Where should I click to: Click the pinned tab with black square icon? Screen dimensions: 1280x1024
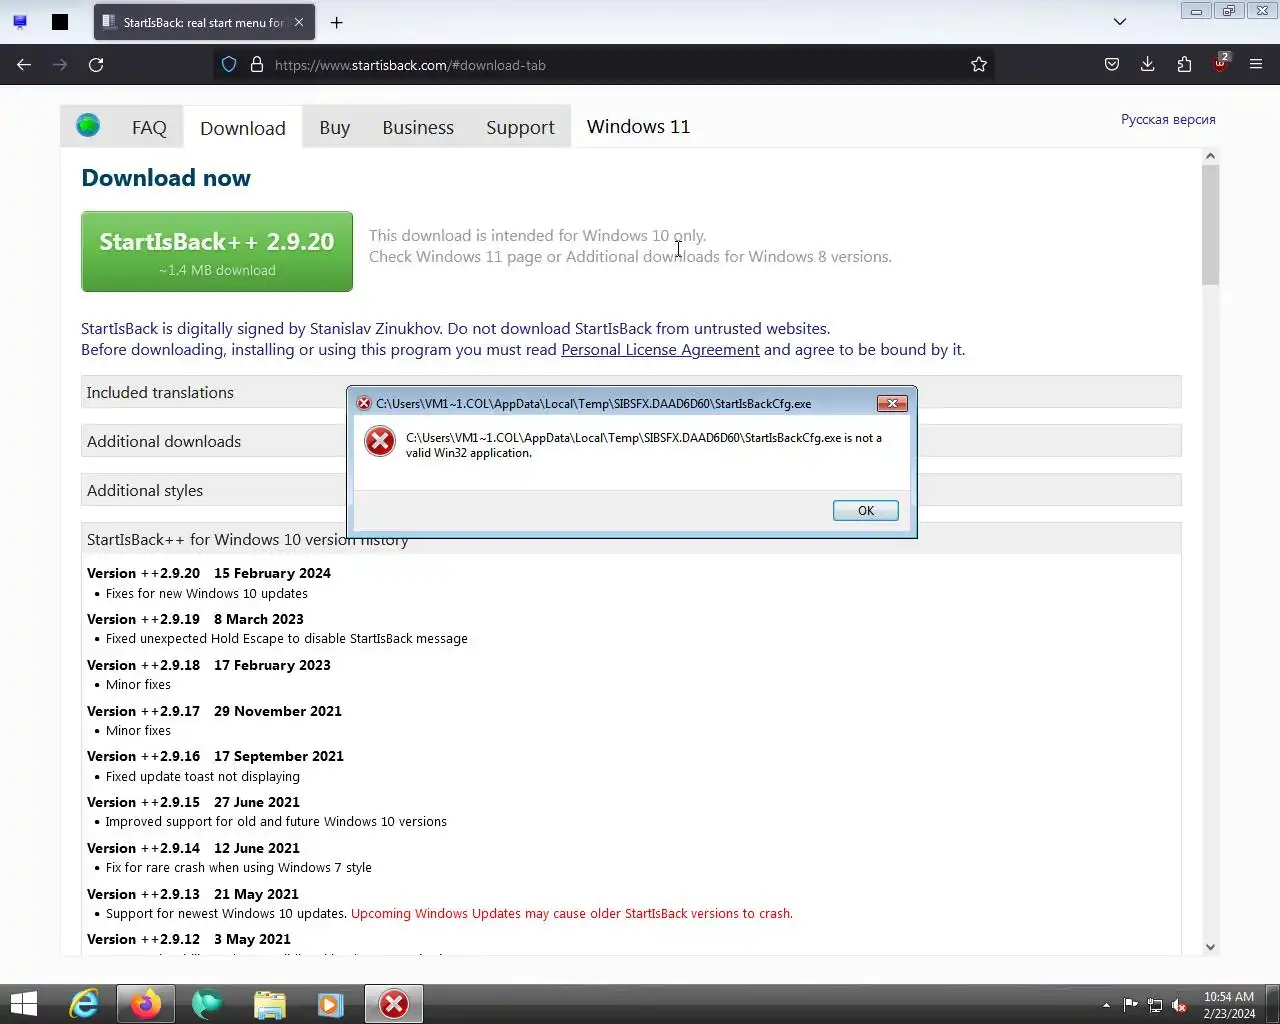(60, 22)
